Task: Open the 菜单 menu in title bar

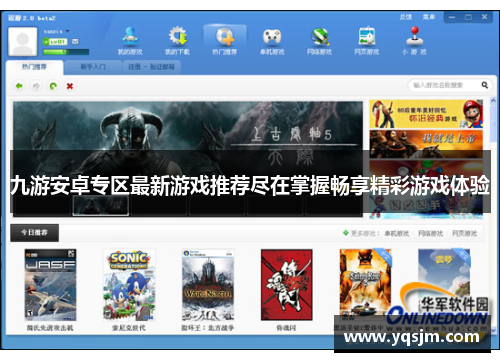Action: pos(428,17)
